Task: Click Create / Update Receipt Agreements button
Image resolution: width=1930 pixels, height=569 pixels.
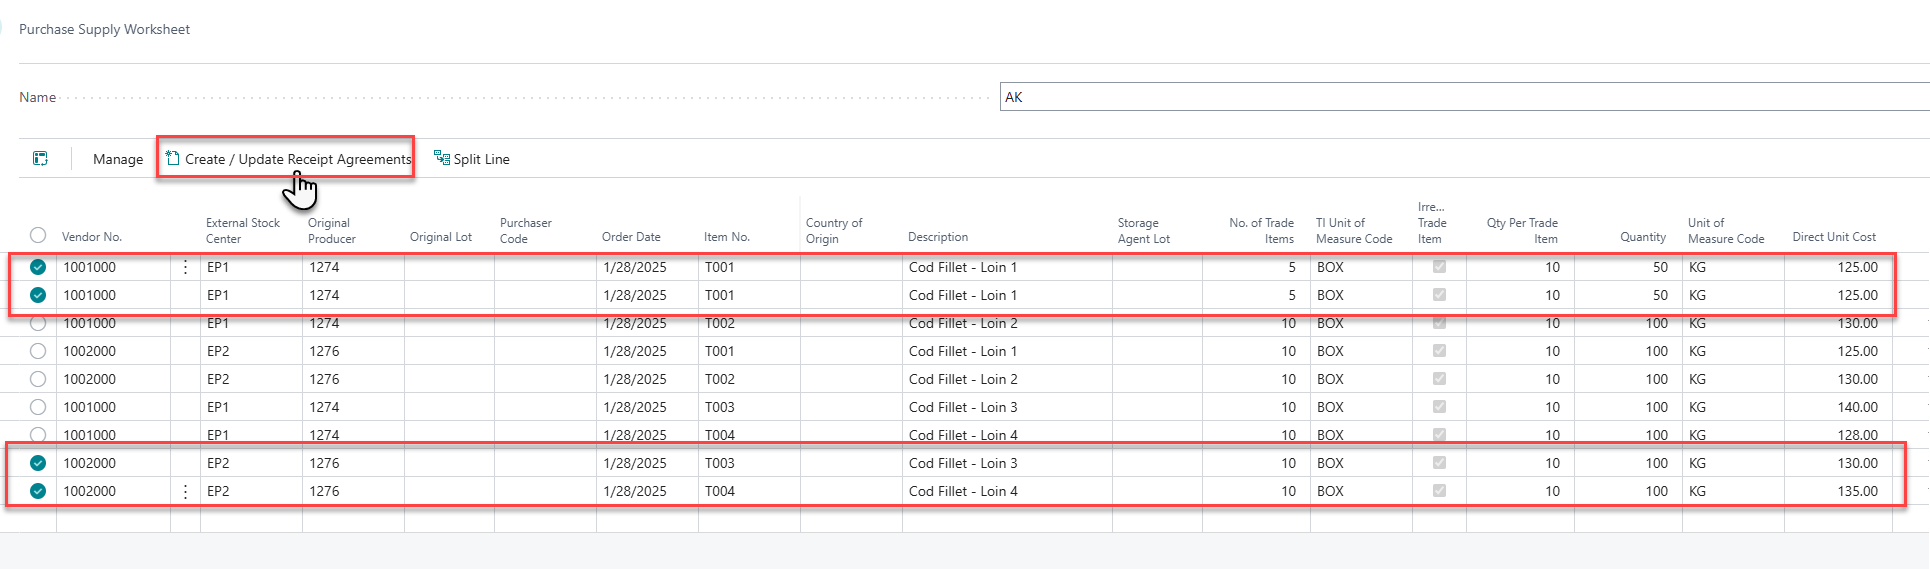Action: pyautogui.click(x=297, y=159)
